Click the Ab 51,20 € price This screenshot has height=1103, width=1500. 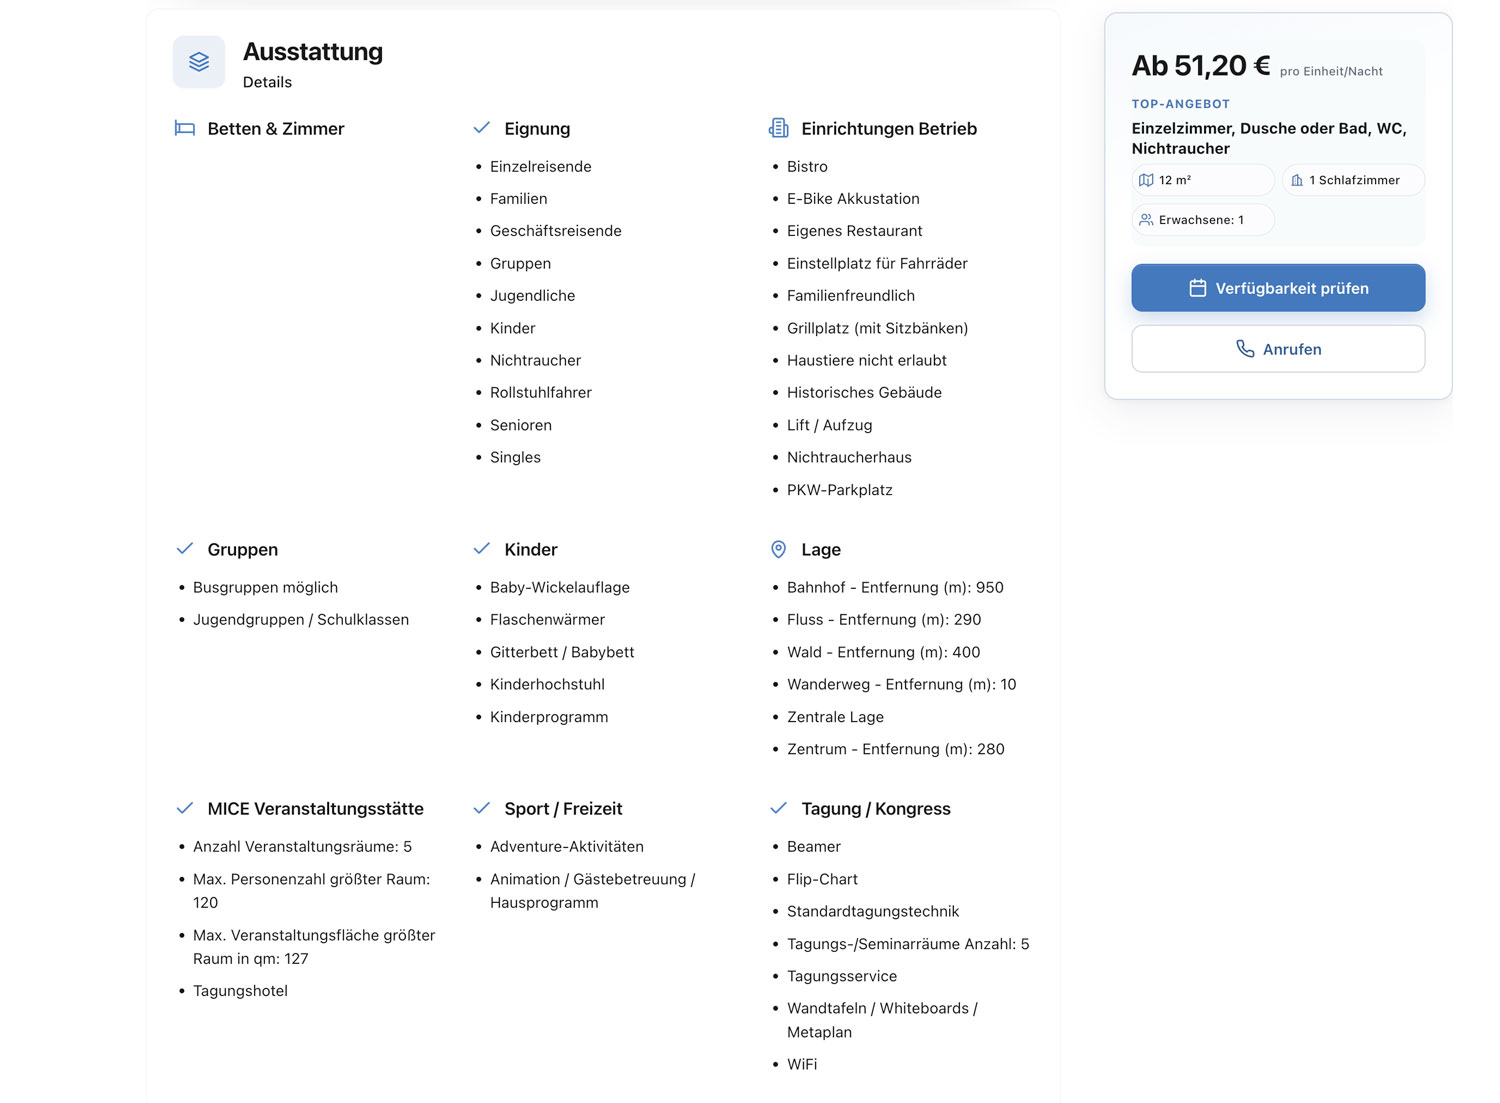1201,66
